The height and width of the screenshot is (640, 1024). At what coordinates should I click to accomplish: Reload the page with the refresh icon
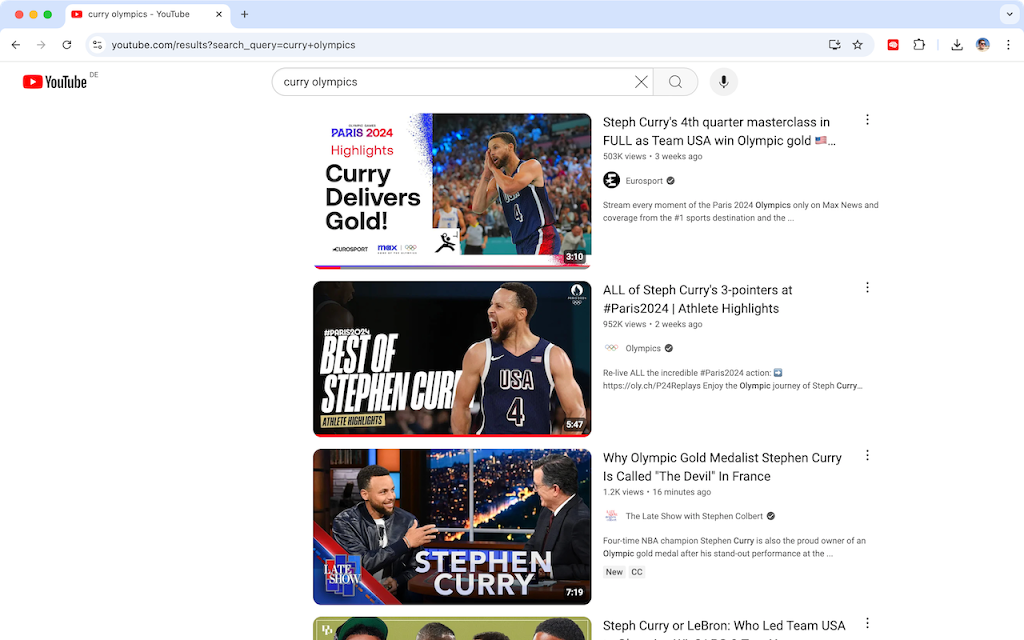(67, 44)
